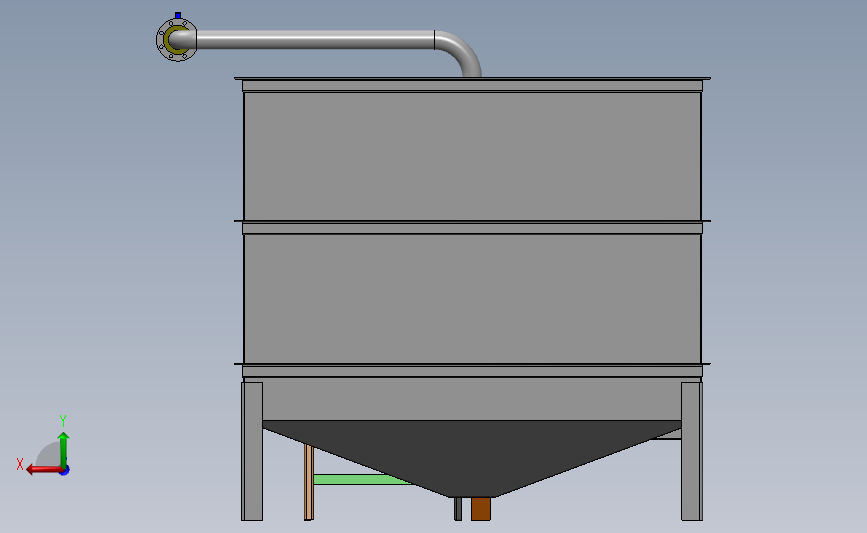Image resolution: width=867 pixels, height=533 pixels.
Task: Select the green horizontal brace under the hopper
Action: click(362, 479)
